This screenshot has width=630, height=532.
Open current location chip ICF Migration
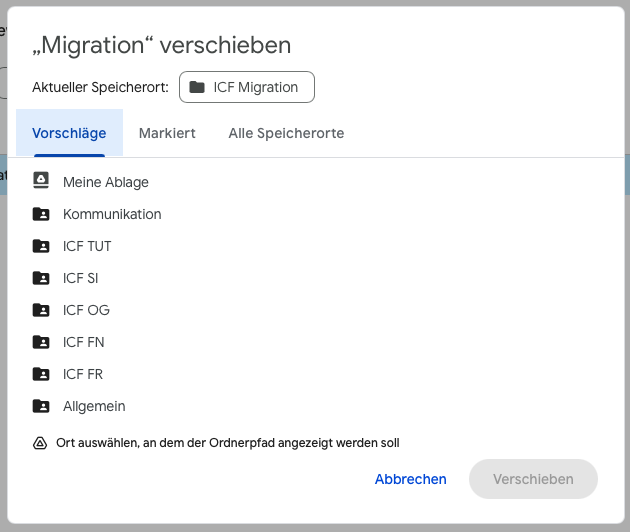tap(246, 87)
